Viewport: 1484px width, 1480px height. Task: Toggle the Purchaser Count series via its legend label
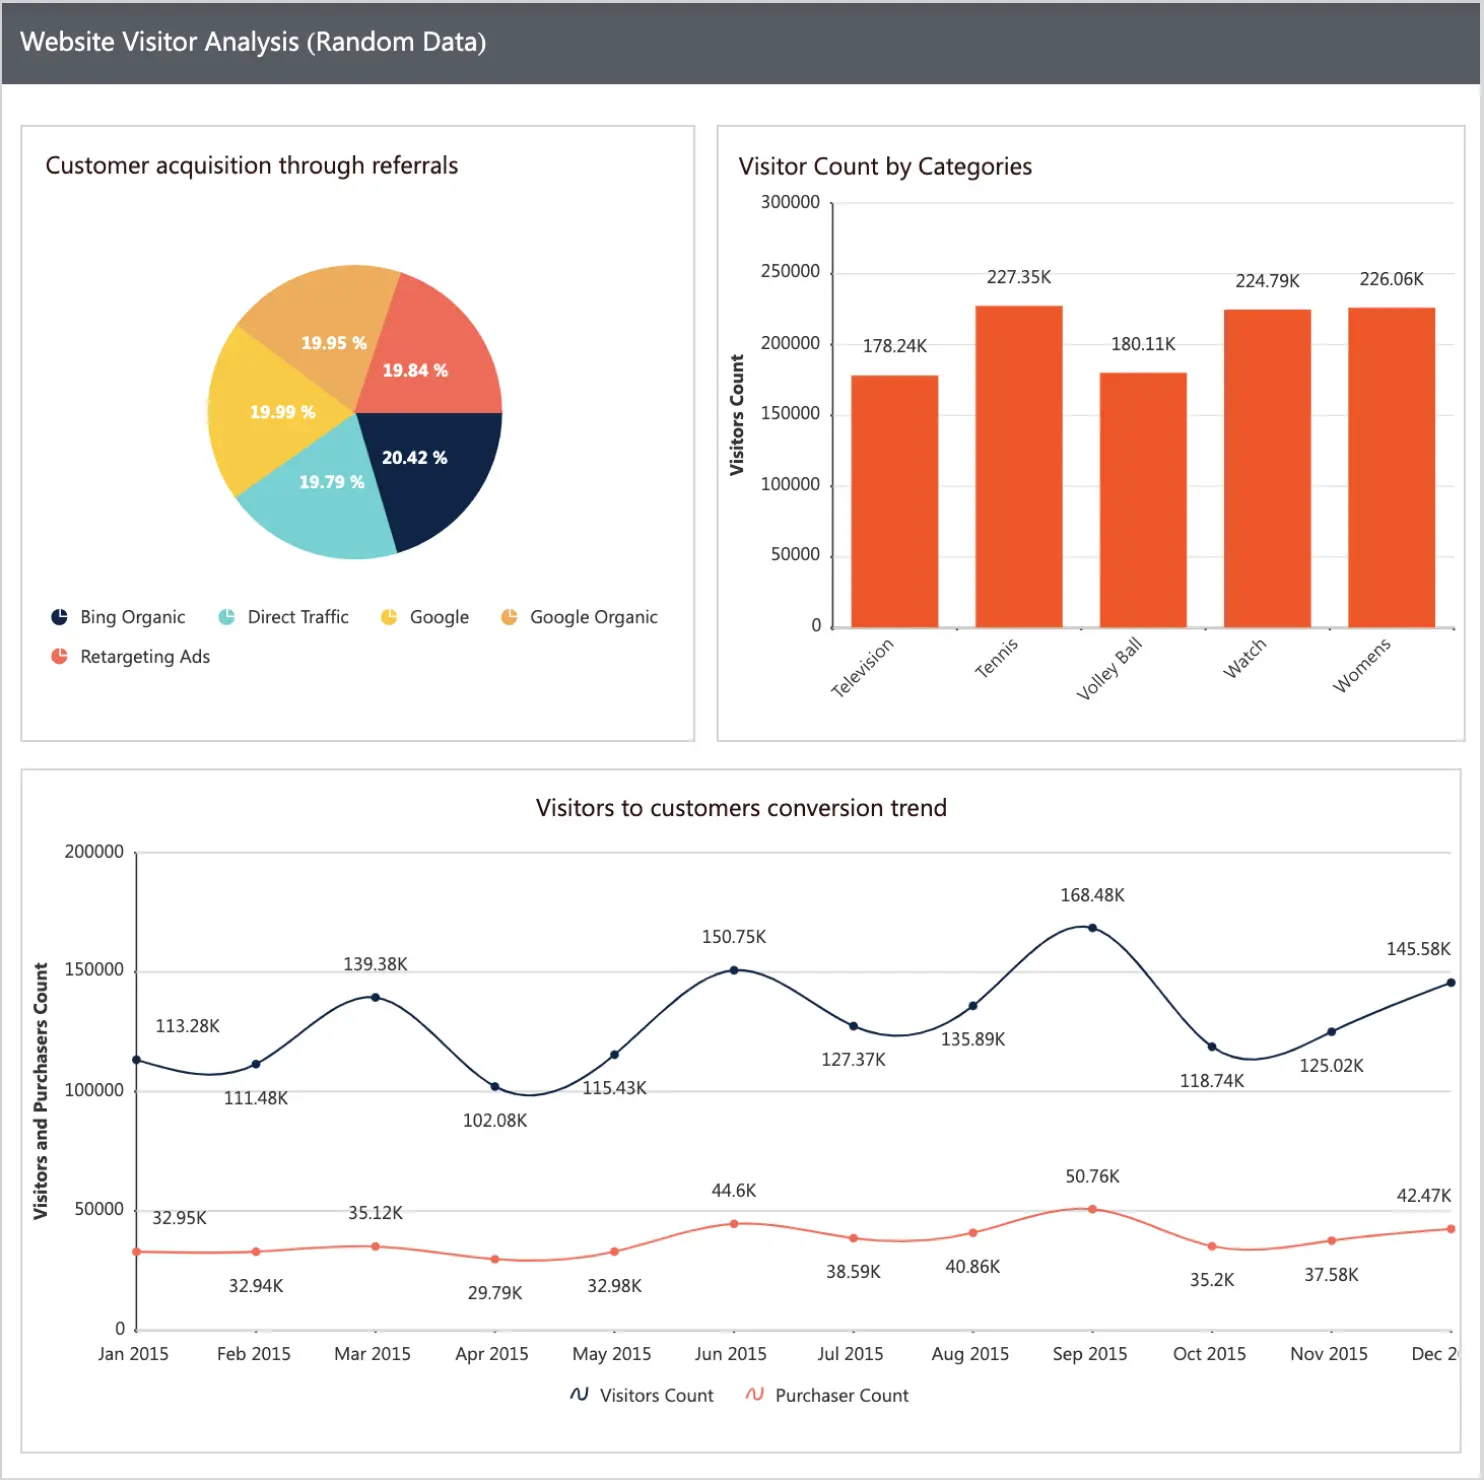[841, 1394]
